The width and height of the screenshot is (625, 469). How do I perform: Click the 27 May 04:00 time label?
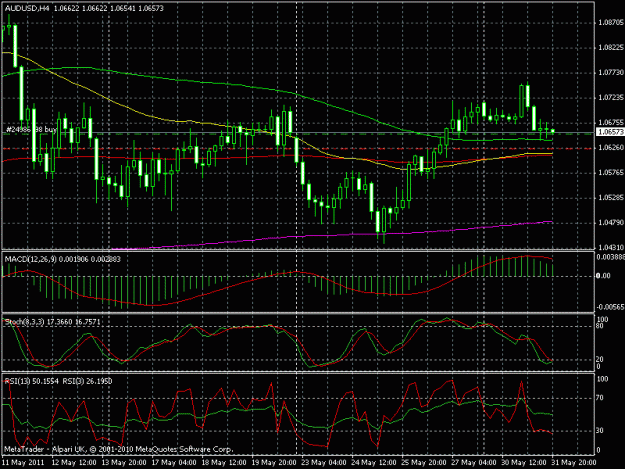pyautogui.click(x=474, y=463)
